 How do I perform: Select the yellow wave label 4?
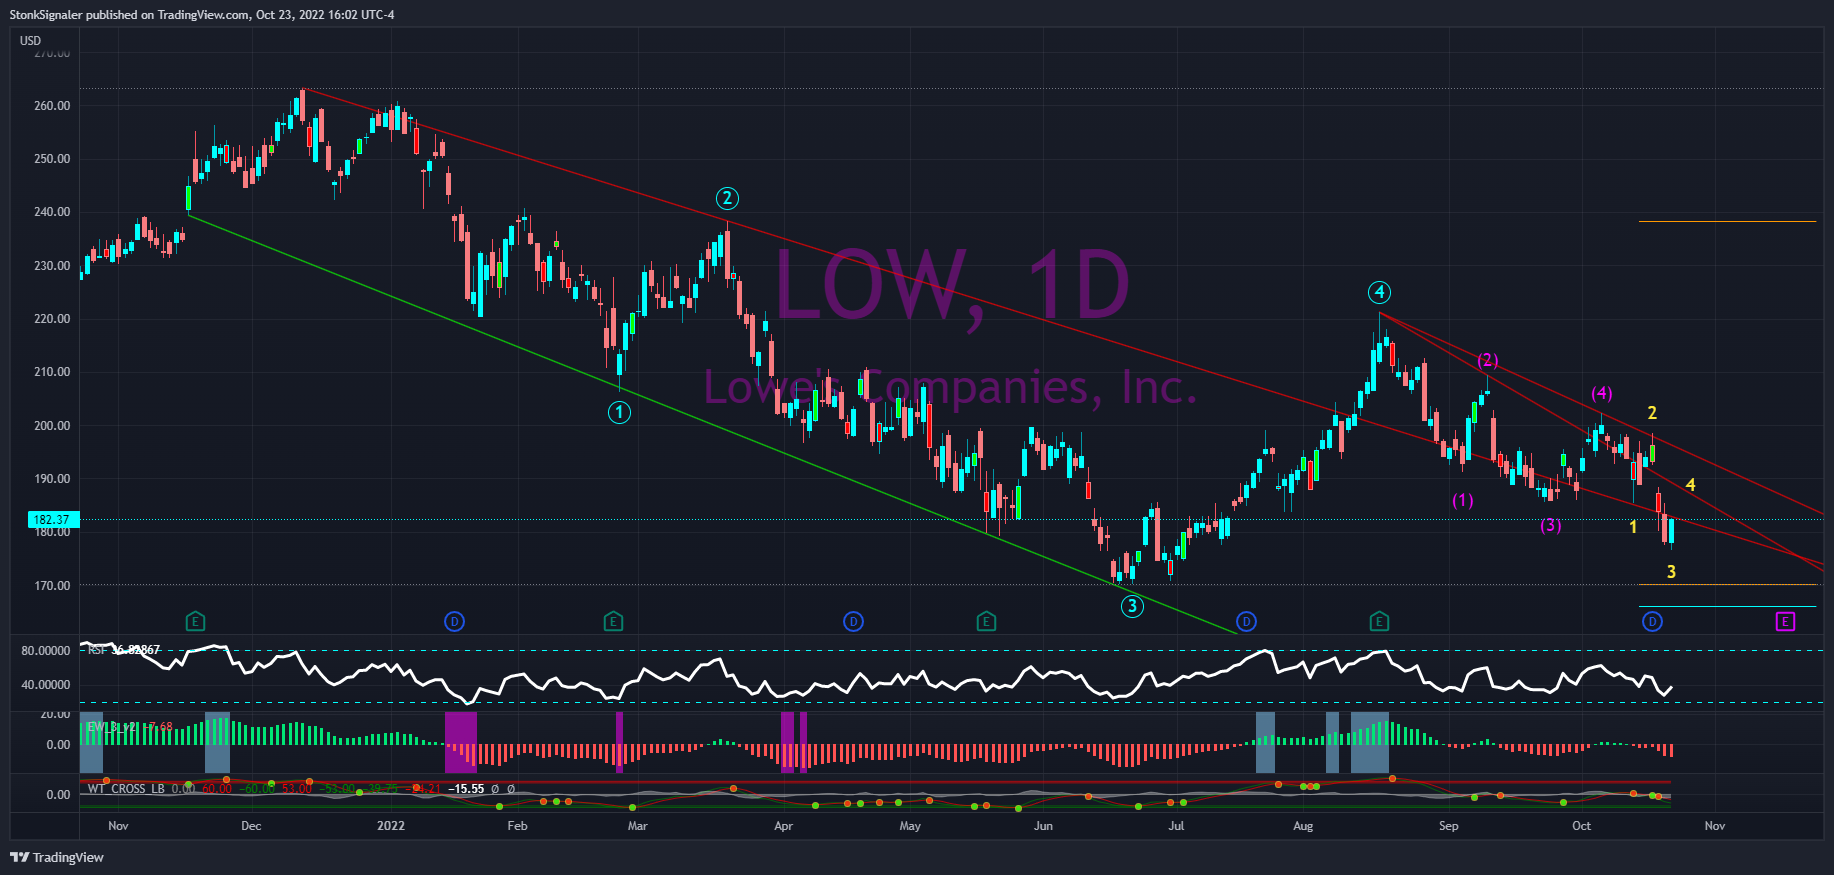click(1690, 485)
